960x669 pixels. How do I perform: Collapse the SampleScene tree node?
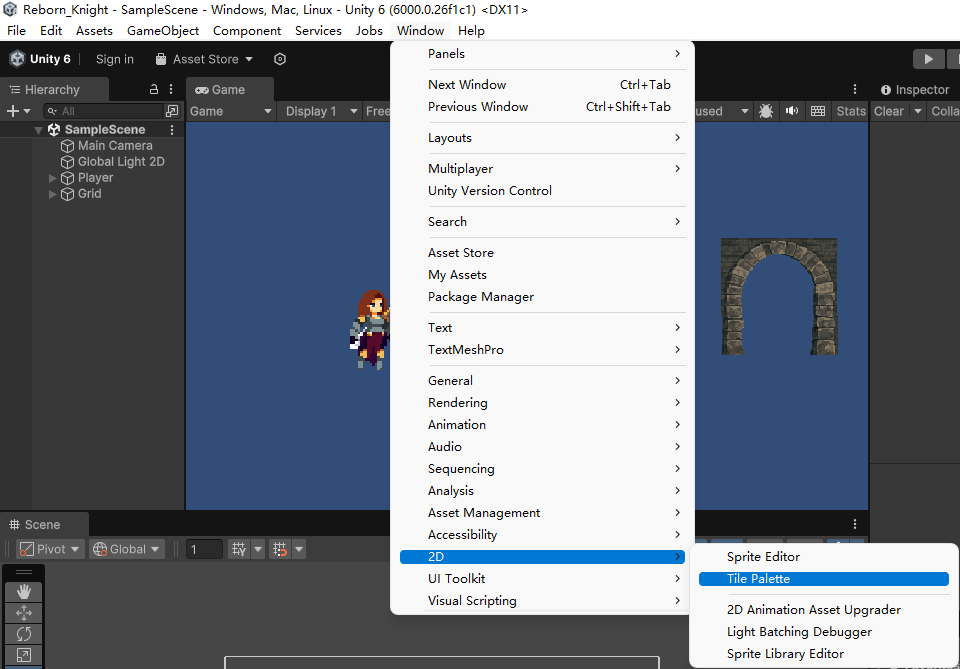click(38, 130)
